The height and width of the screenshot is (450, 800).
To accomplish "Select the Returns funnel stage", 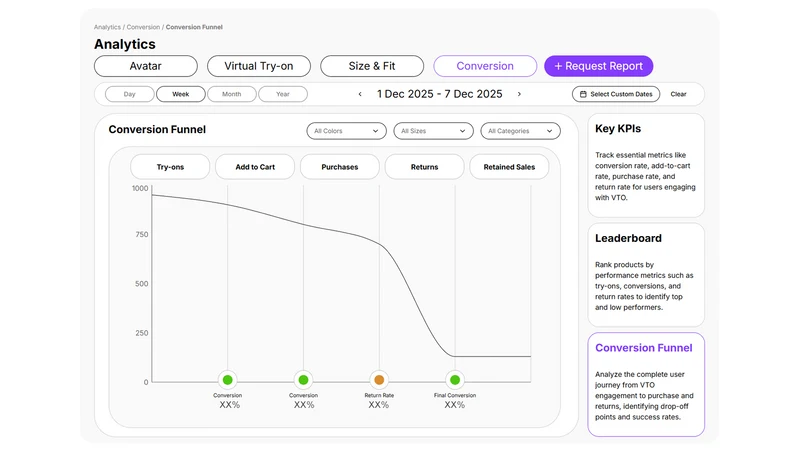I will tap(424, 167).
